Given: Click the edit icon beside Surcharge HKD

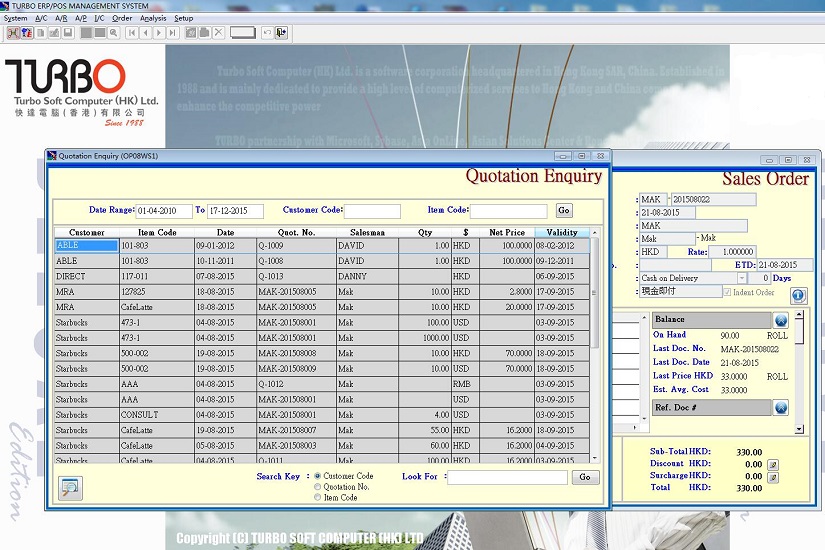Looking at the screenshot, I should (773, 477).
